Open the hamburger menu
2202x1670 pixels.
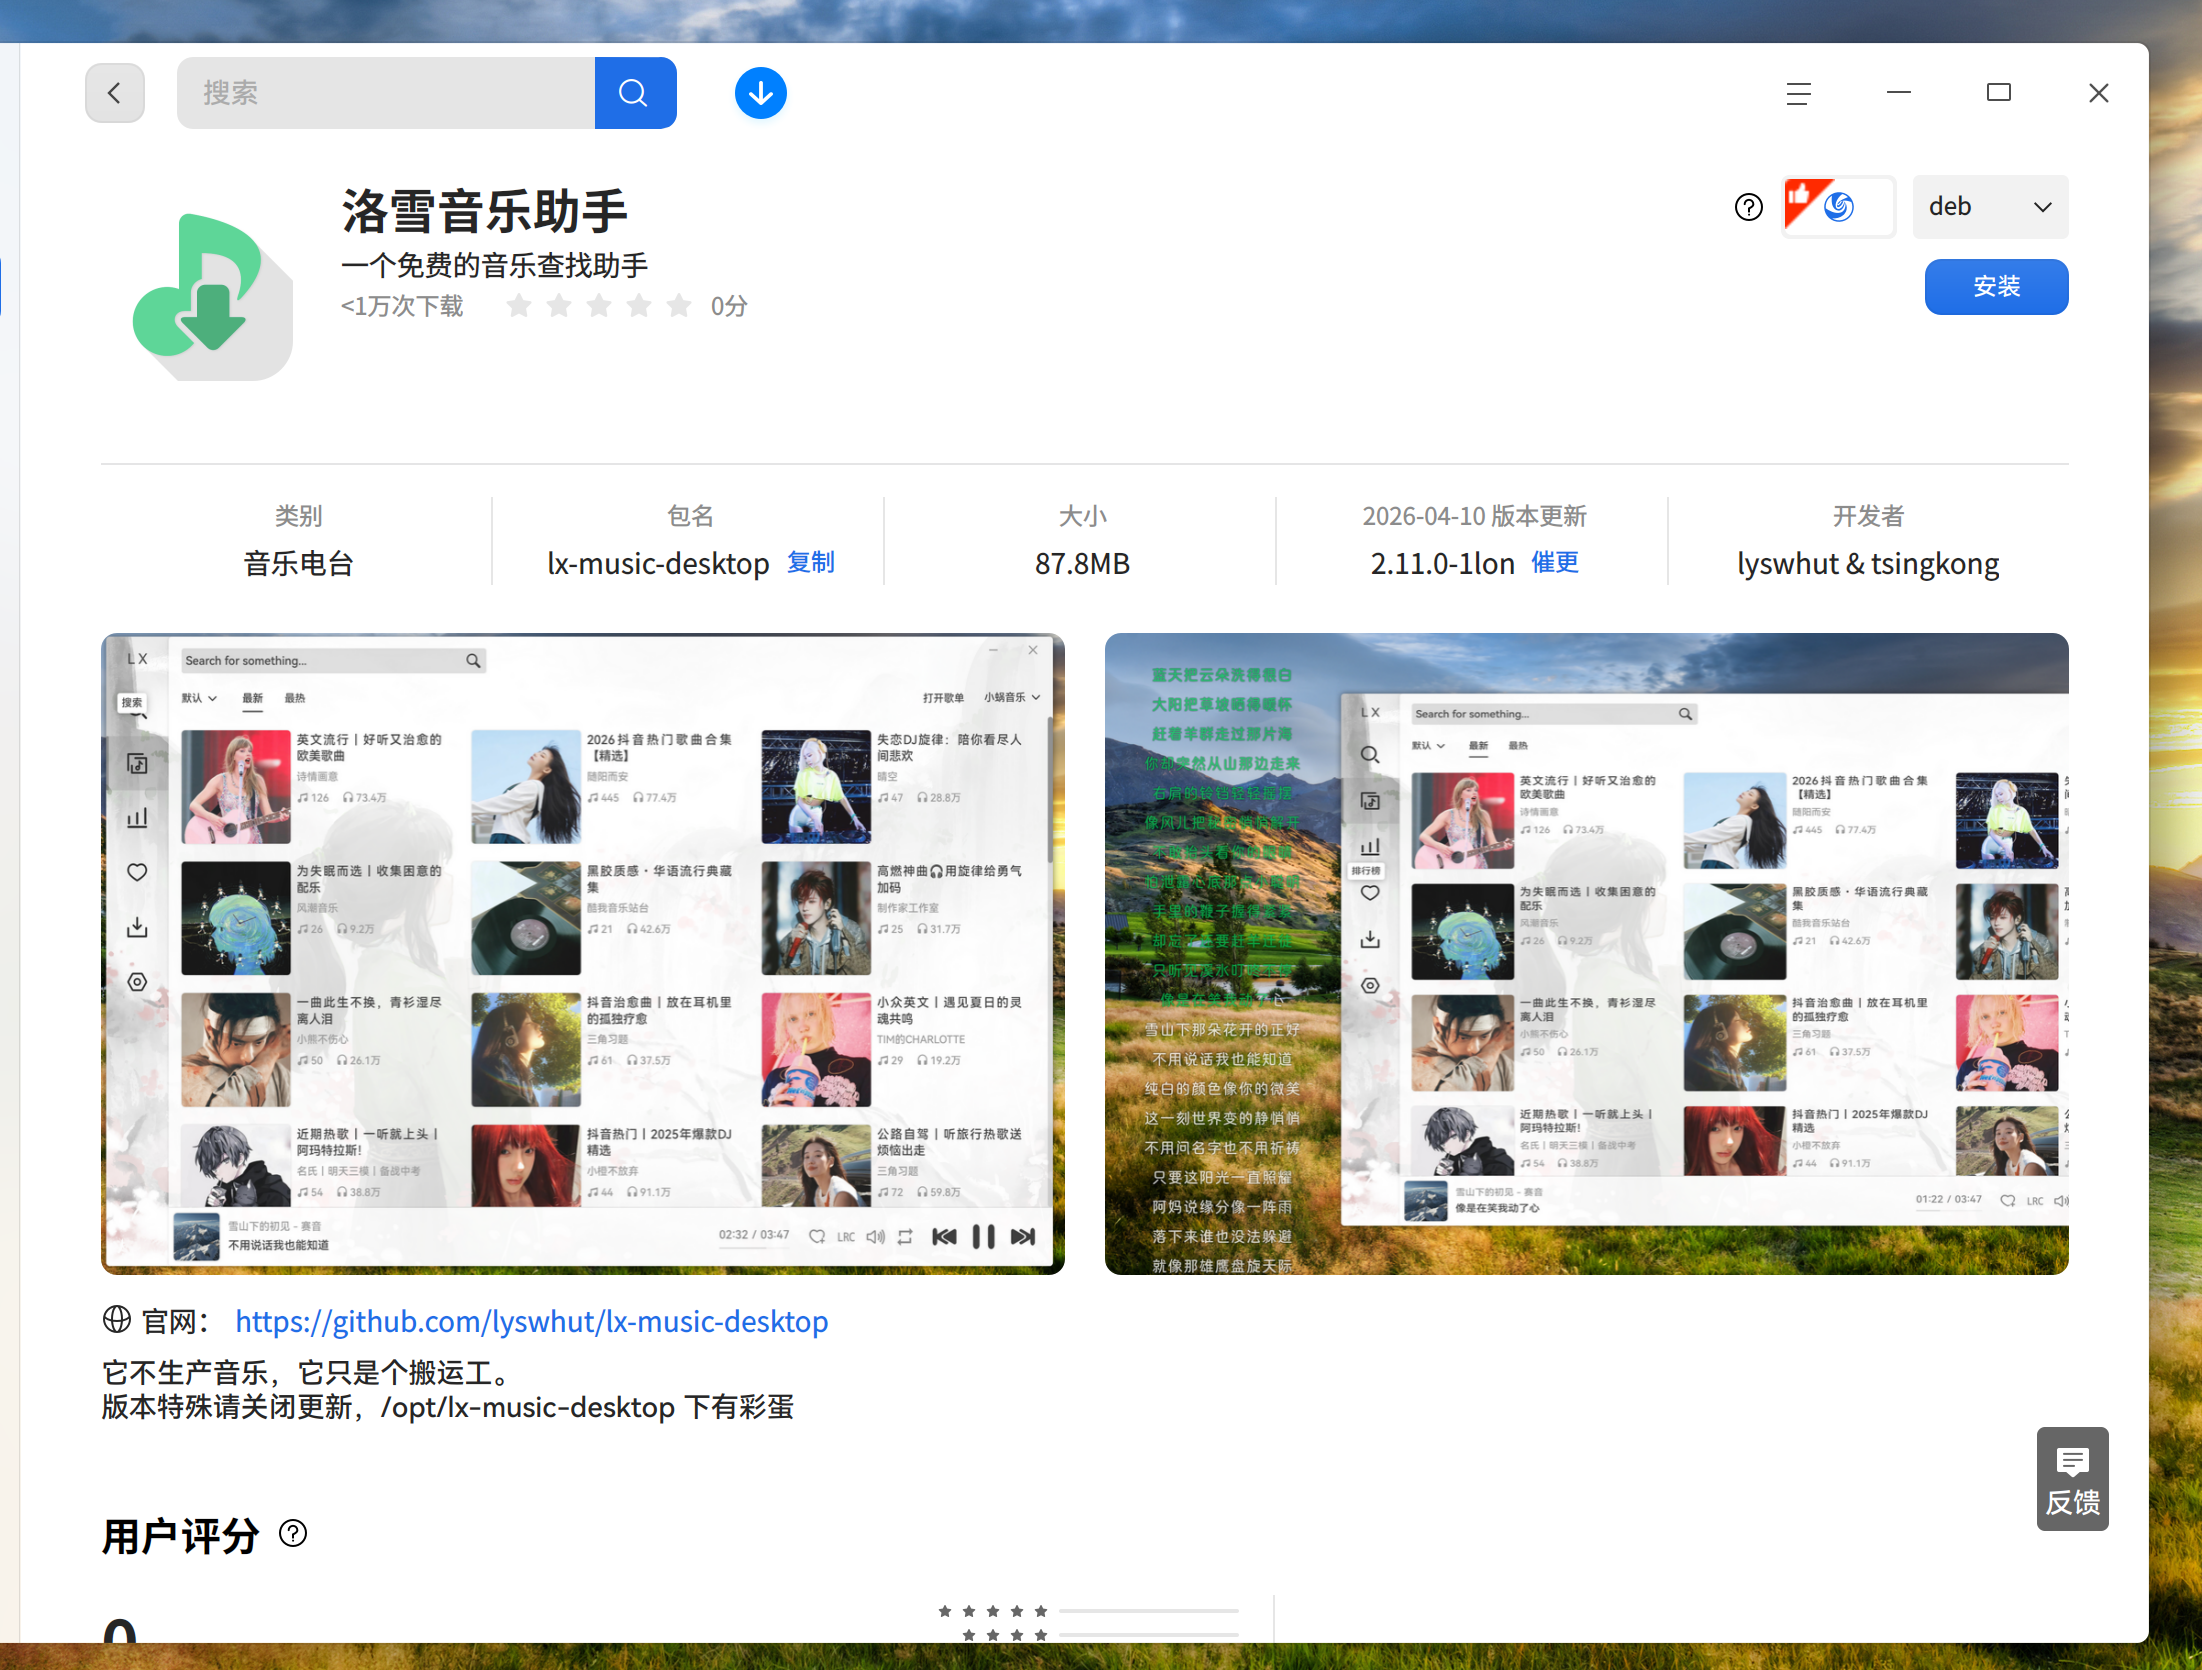[1797, 92]
